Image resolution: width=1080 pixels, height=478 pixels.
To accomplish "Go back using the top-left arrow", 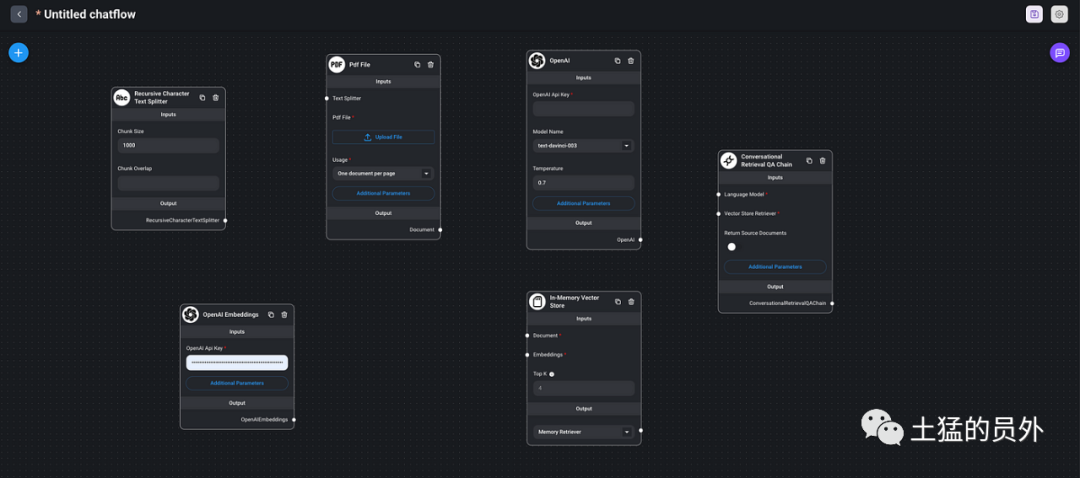I will coord(19,14).
